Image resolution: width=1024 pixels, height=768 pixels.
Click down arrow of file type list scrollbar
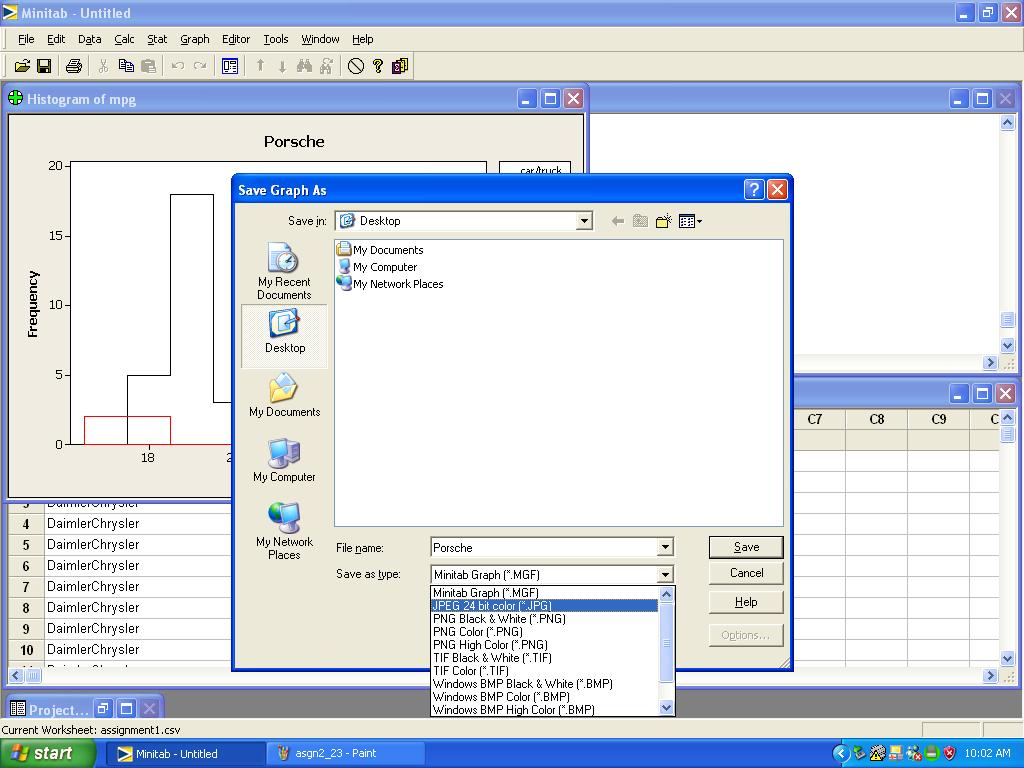click(x=667, y=708)
